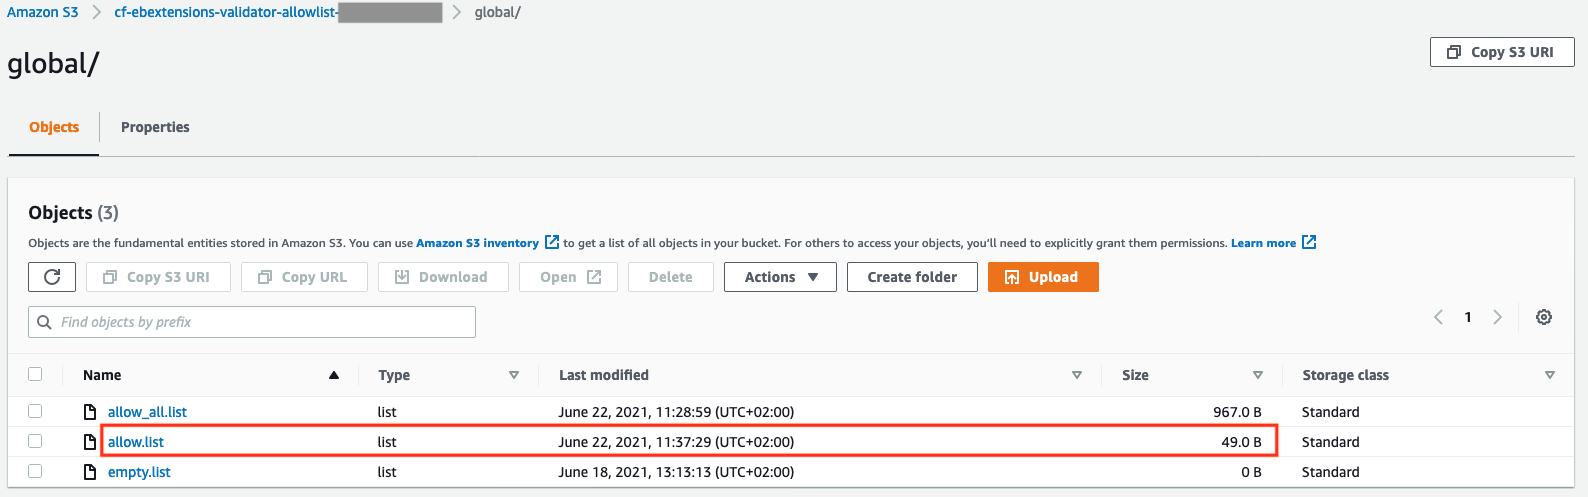The image size is (1588, 497).
Task: Switch to the Properties tab
Action: point(155,127)
